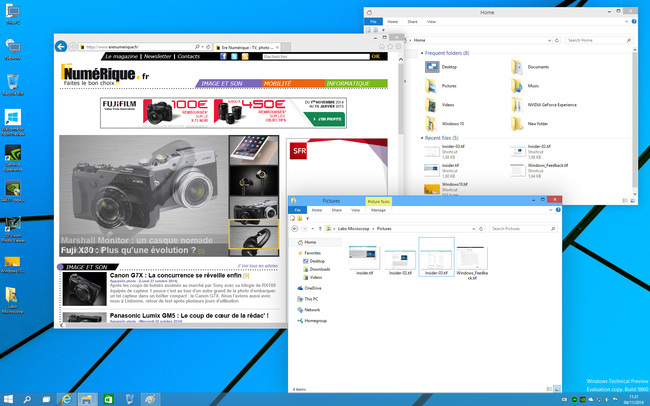Select Homegroup in the Pictures navigation pane
Viewport: 650px width, 406px height.
point(312,321)
